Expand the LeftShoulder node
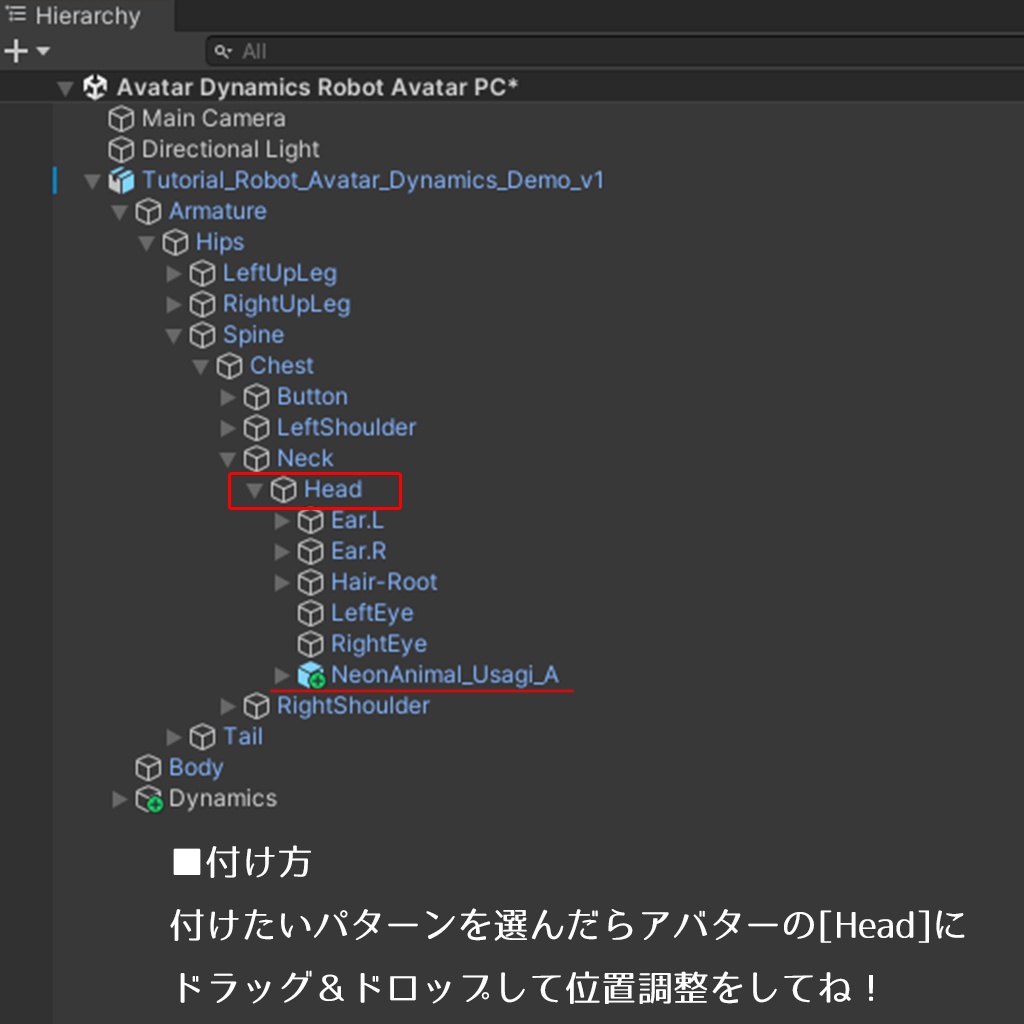 click(x=227, y=428)
